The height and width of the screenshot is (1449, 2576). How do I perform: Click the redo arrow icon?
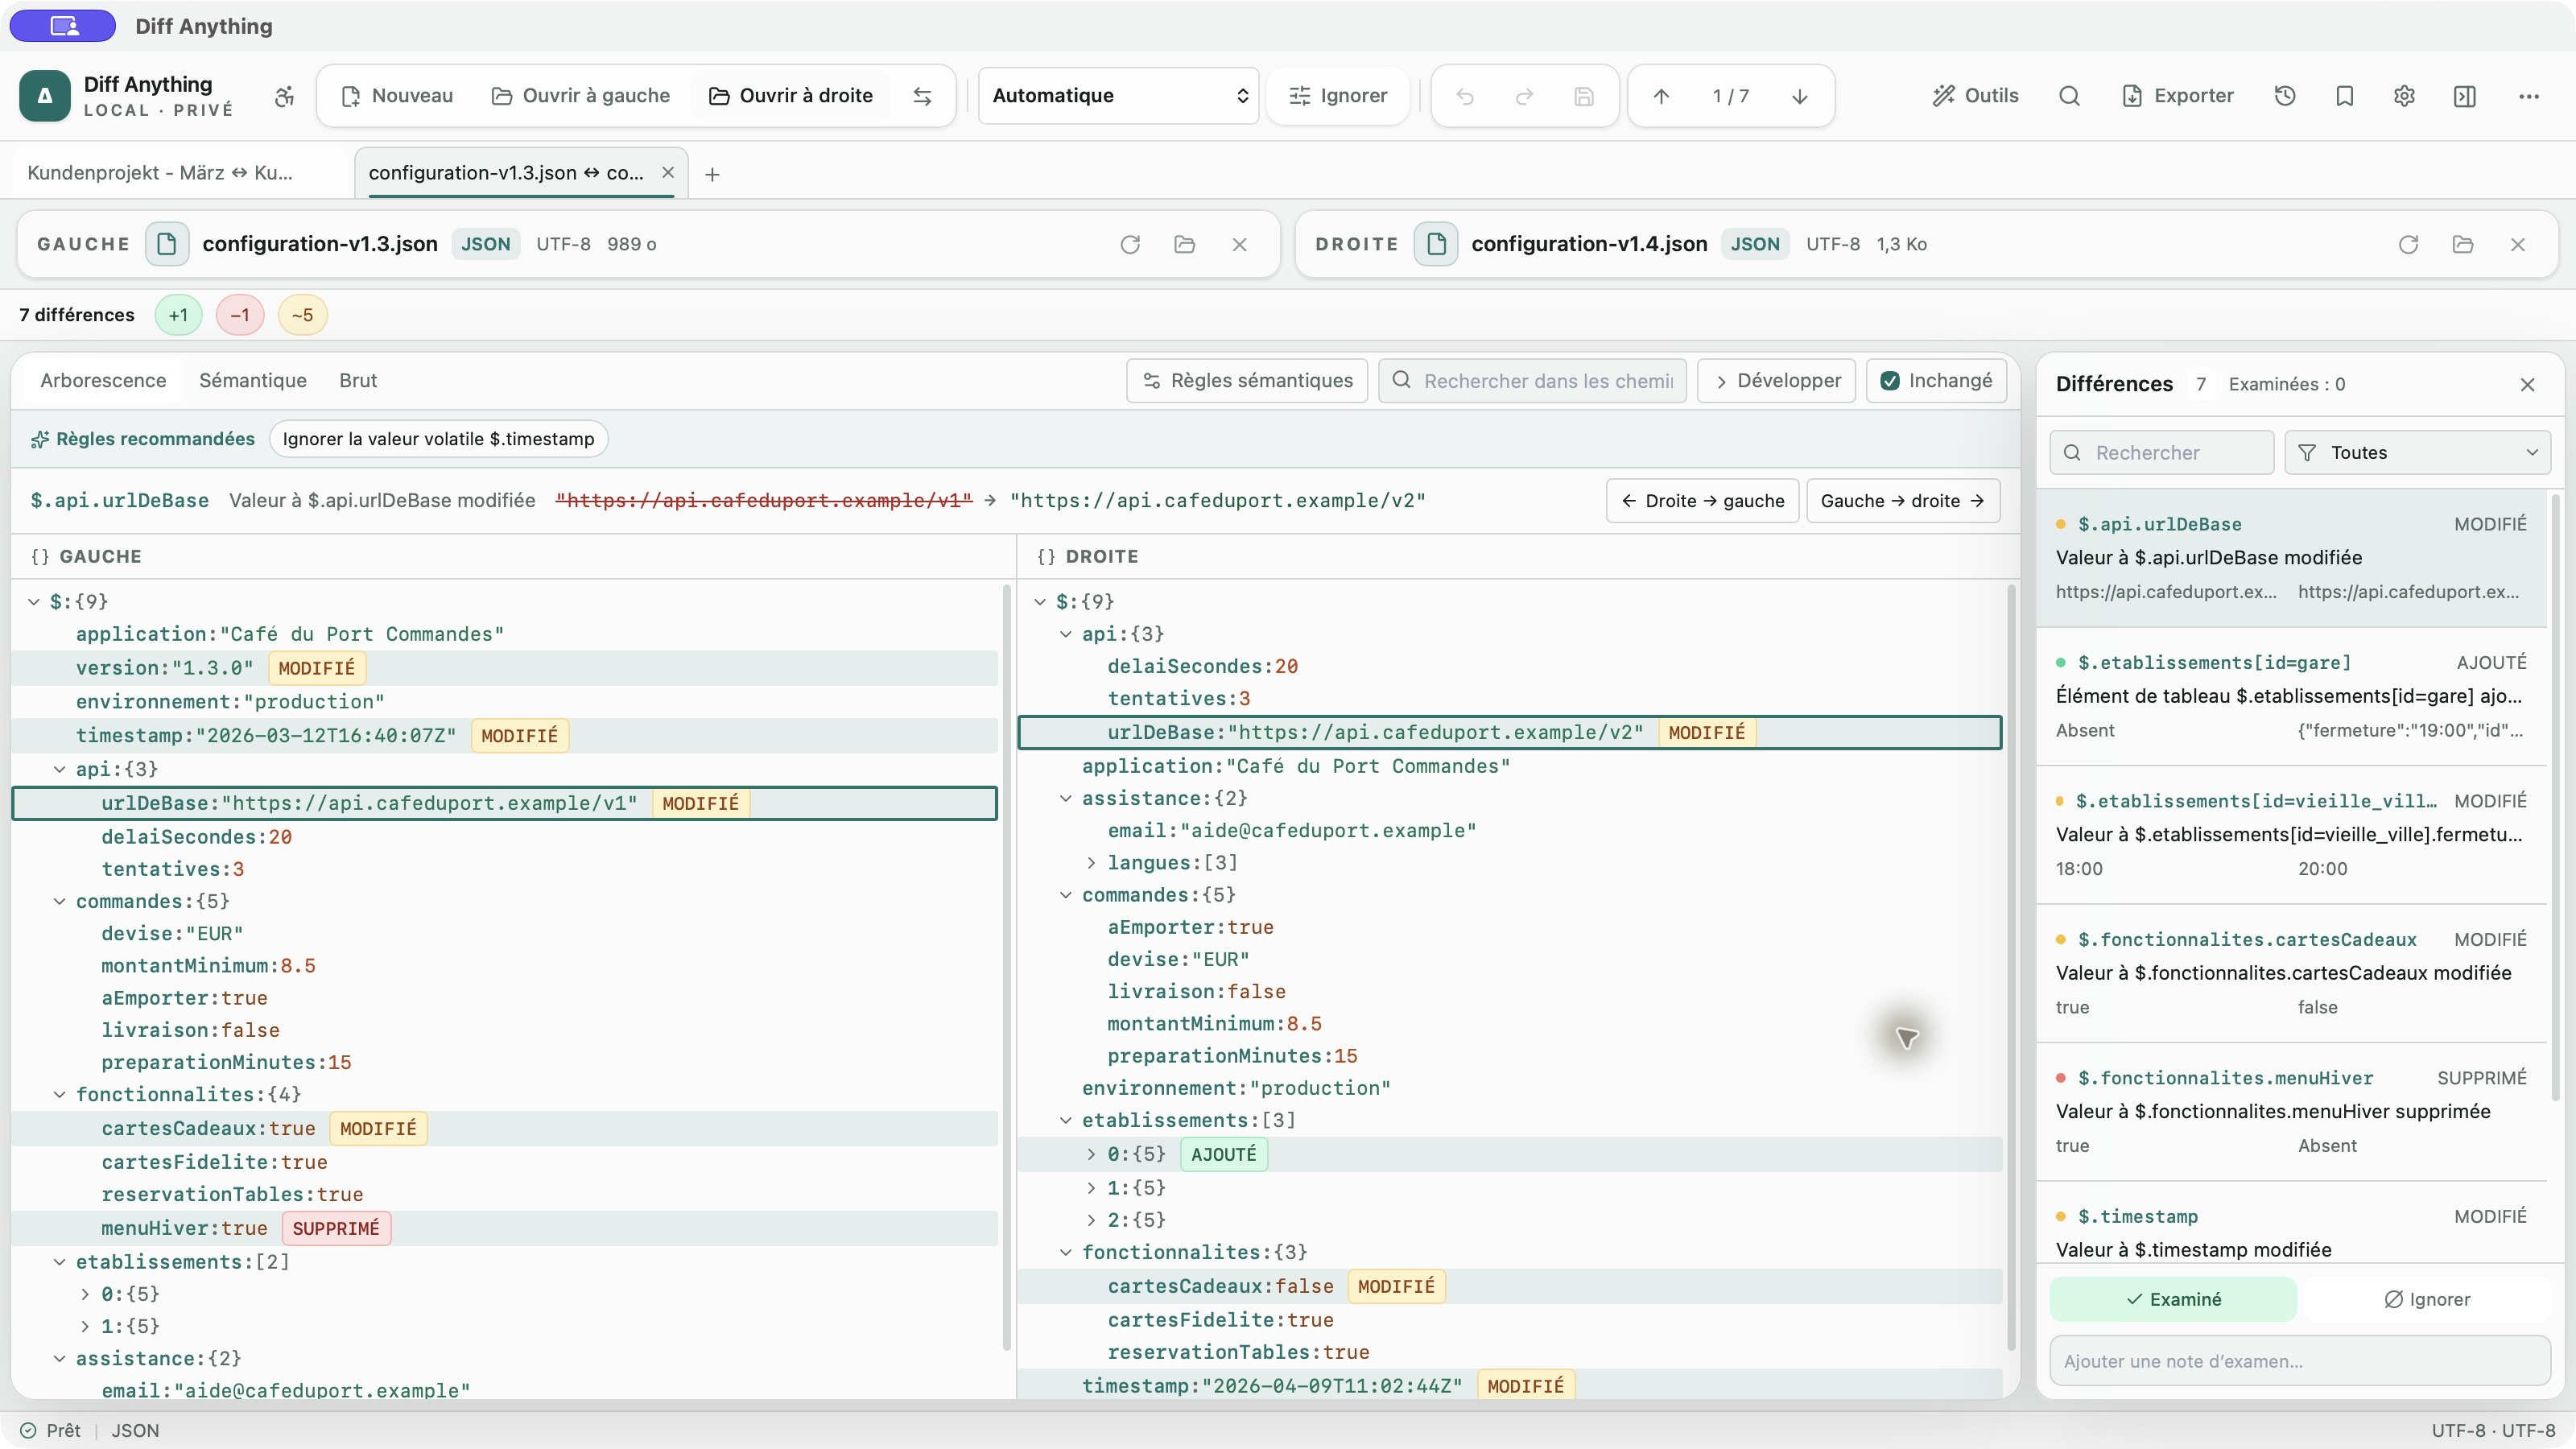pyautogui.click(x=1524, y=96)
